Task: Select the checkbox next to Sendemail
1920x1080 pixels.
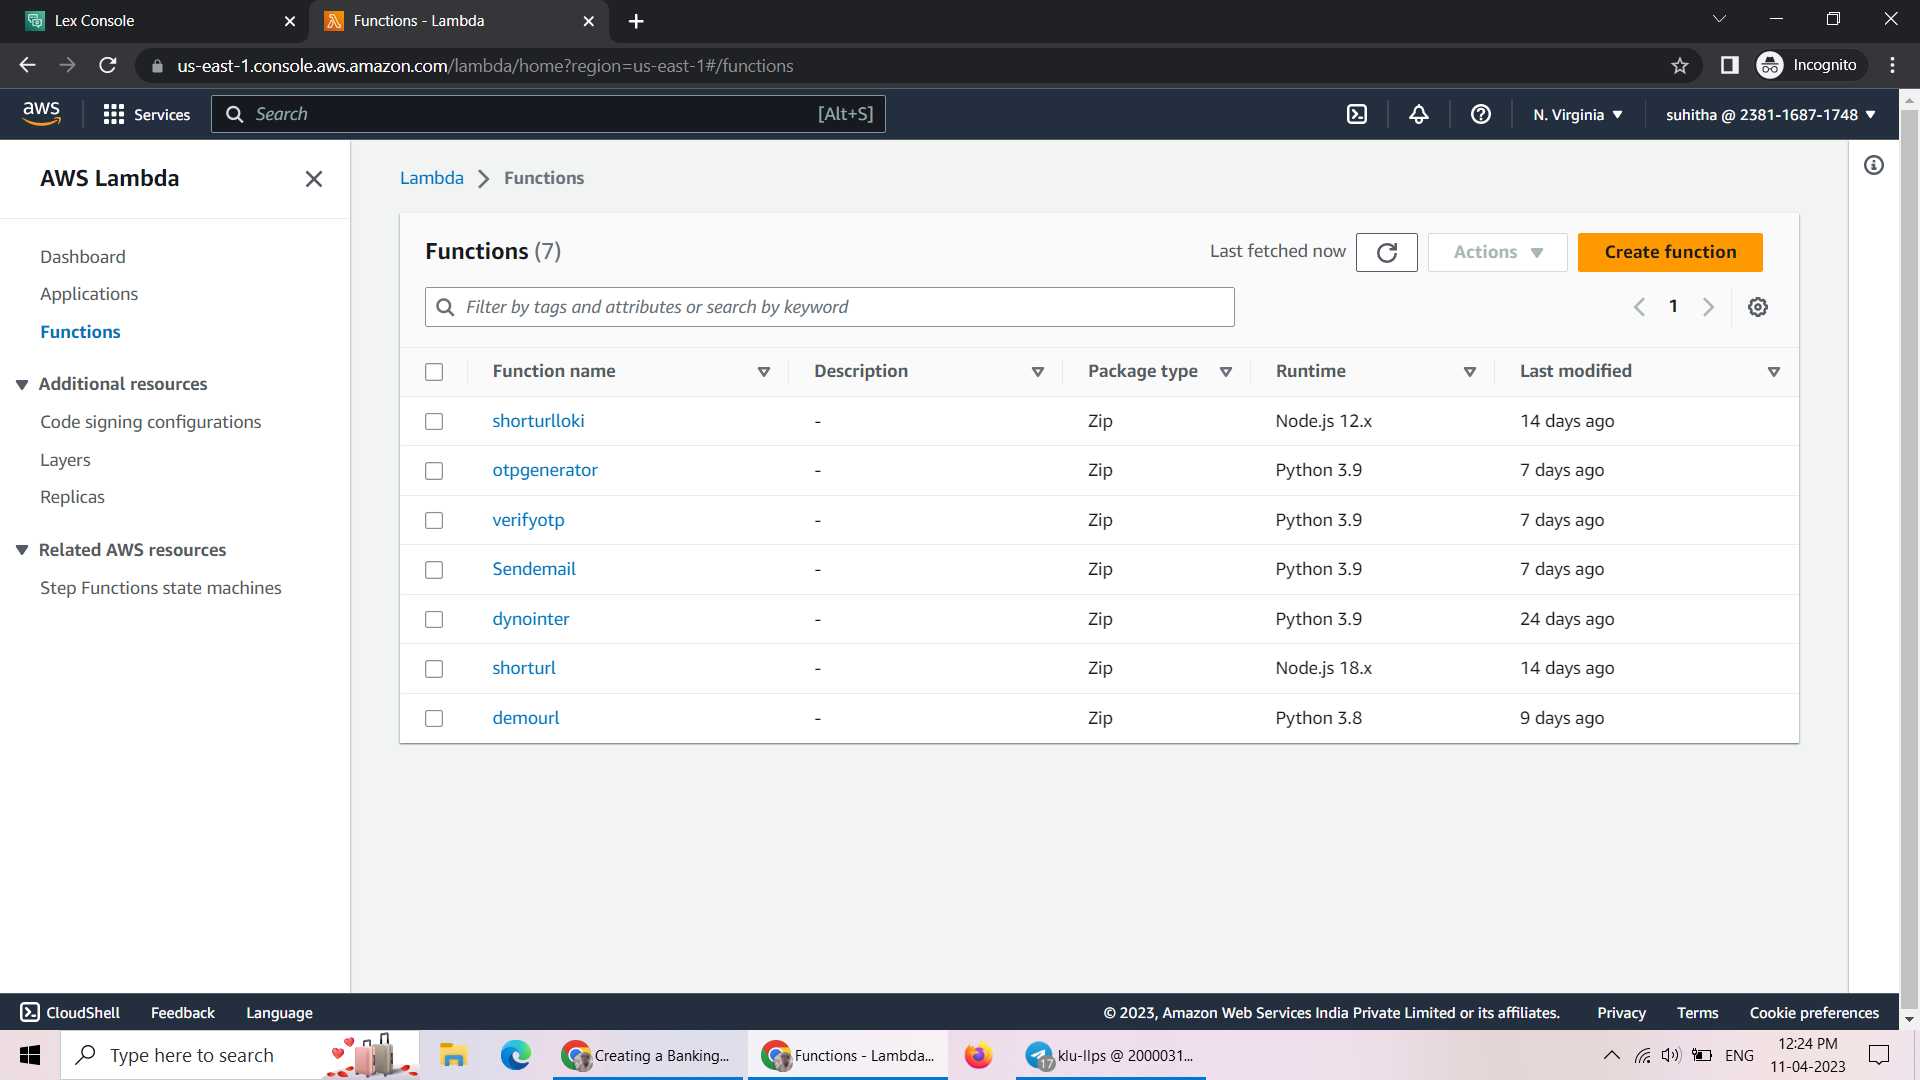Action: pos(434,569)
